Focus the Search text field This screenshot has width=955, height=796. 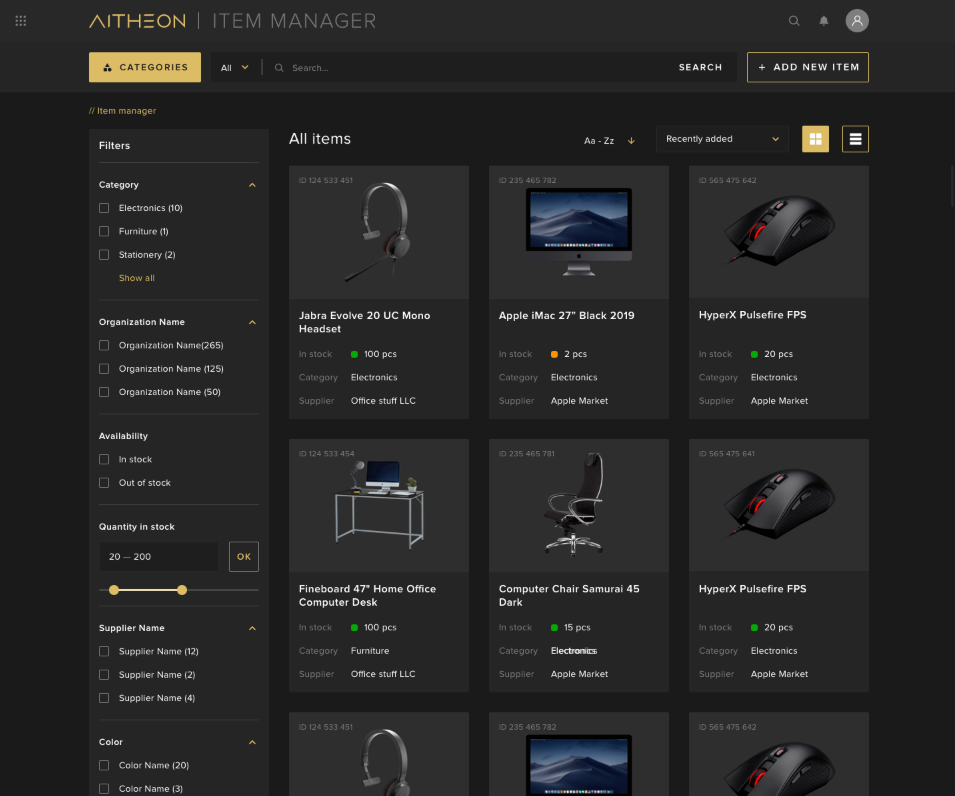(475, 68)
